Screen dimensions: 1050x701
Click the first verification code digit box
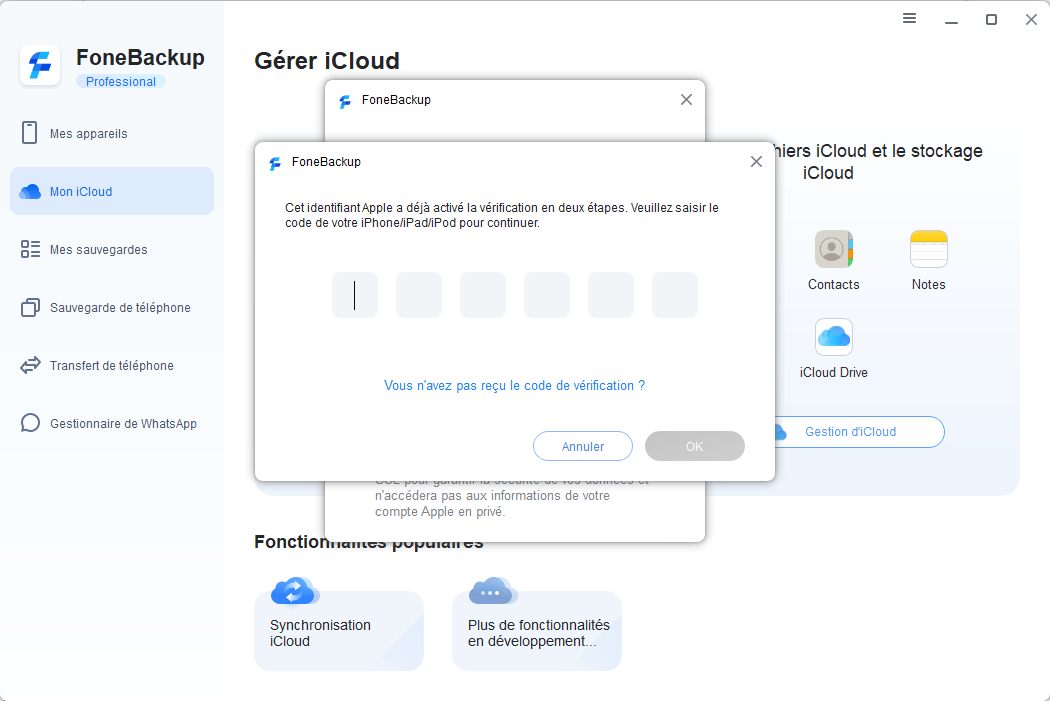[x=355, y=295]
